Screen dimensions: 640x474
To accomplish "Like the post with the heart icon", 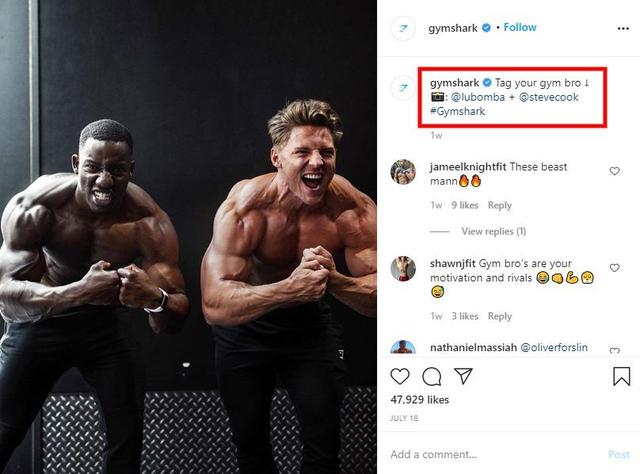I will [x=400, y=377].
